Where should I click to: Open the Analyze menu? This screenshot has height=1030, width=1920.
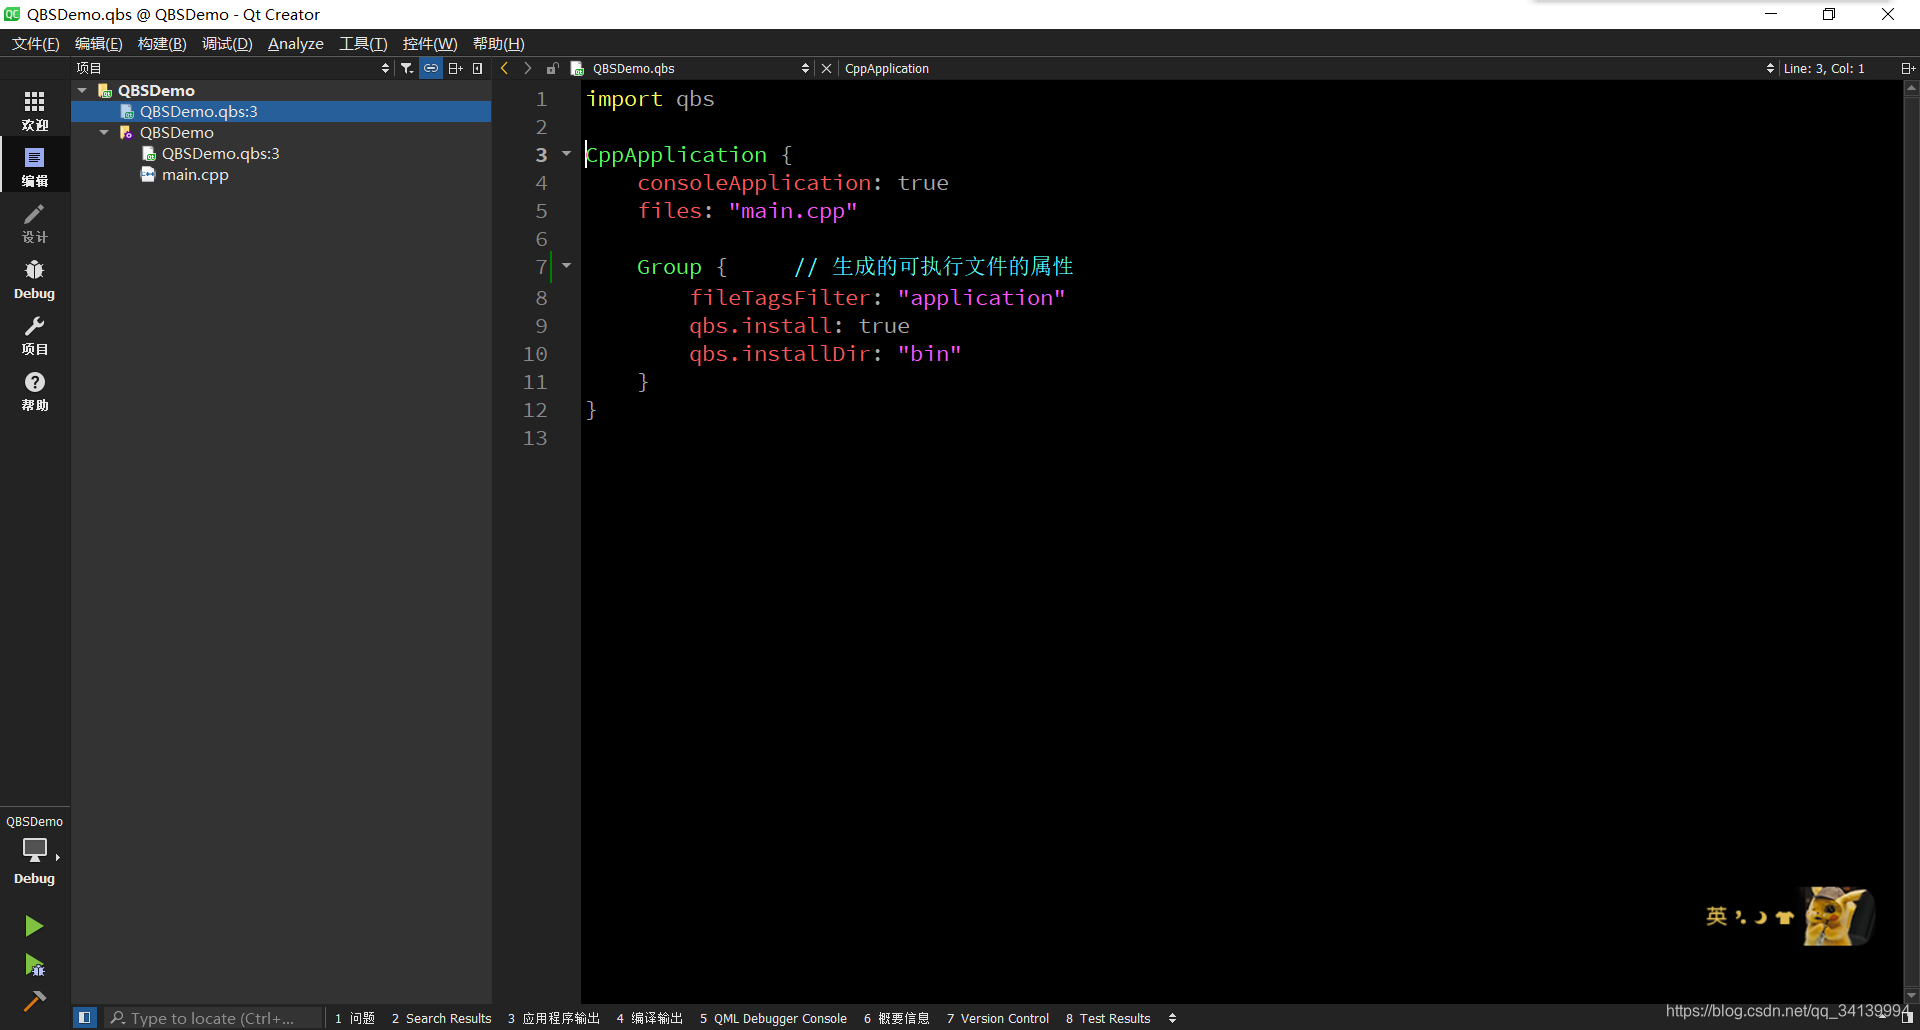296,43
